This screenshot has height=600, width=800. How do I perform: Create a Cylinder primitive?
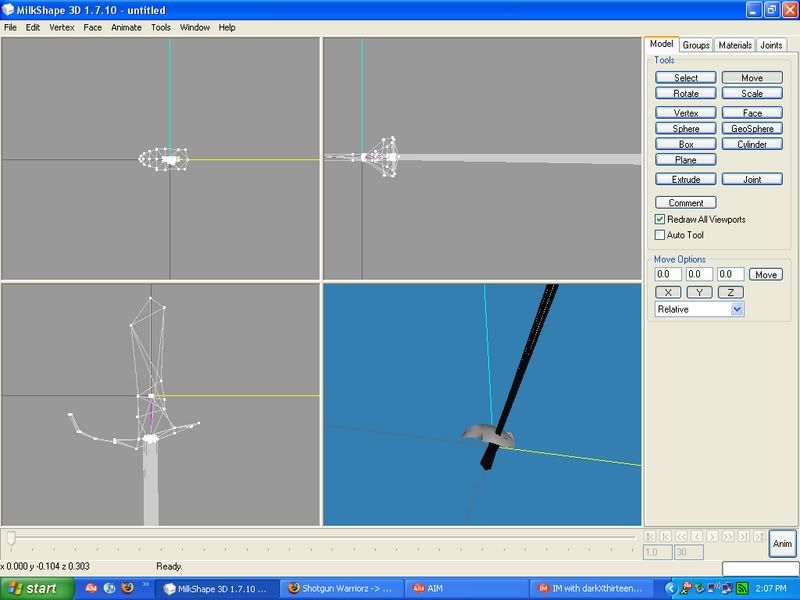click(752, 144)
